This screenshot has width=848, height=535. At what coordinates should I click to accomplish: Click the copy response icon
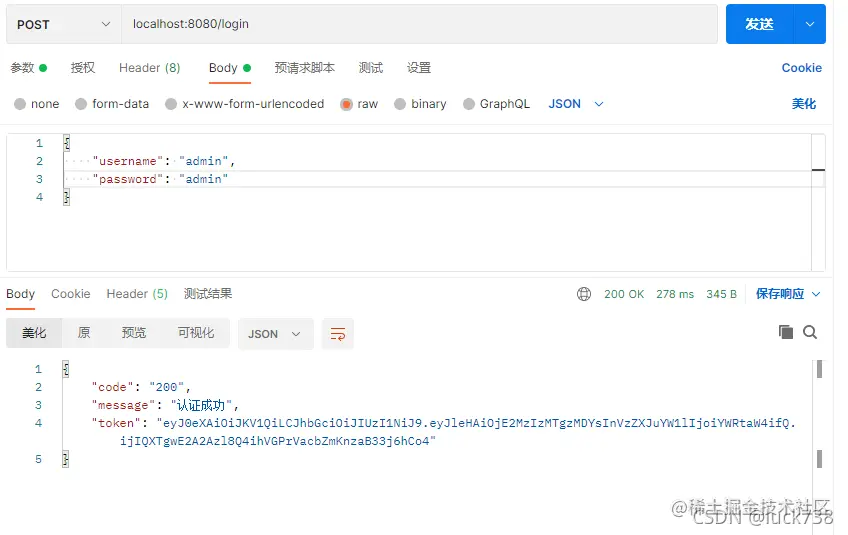[786, 332]
